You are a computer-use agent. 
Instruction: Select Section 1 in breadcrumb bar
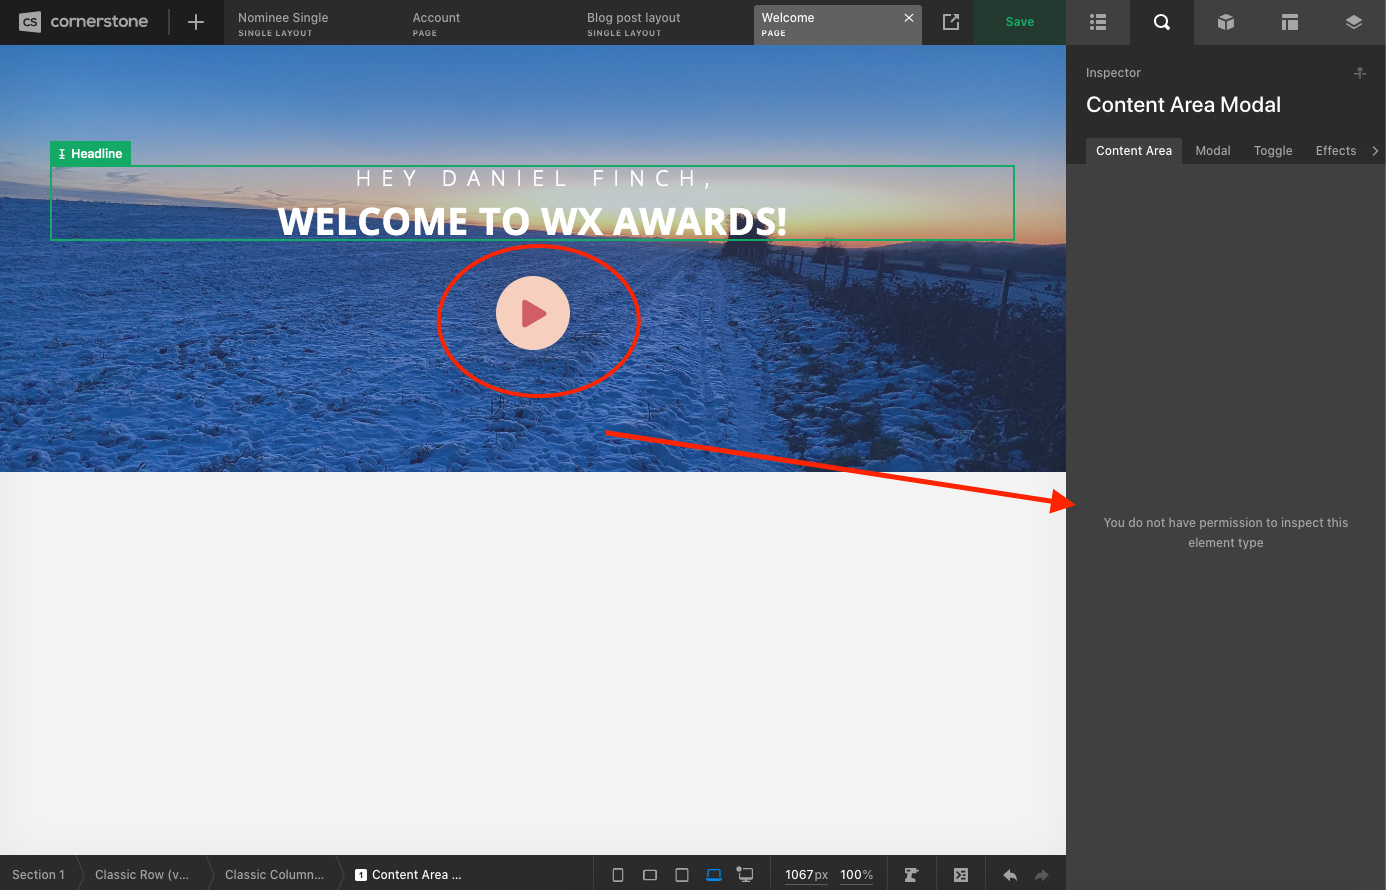[38, 875]
